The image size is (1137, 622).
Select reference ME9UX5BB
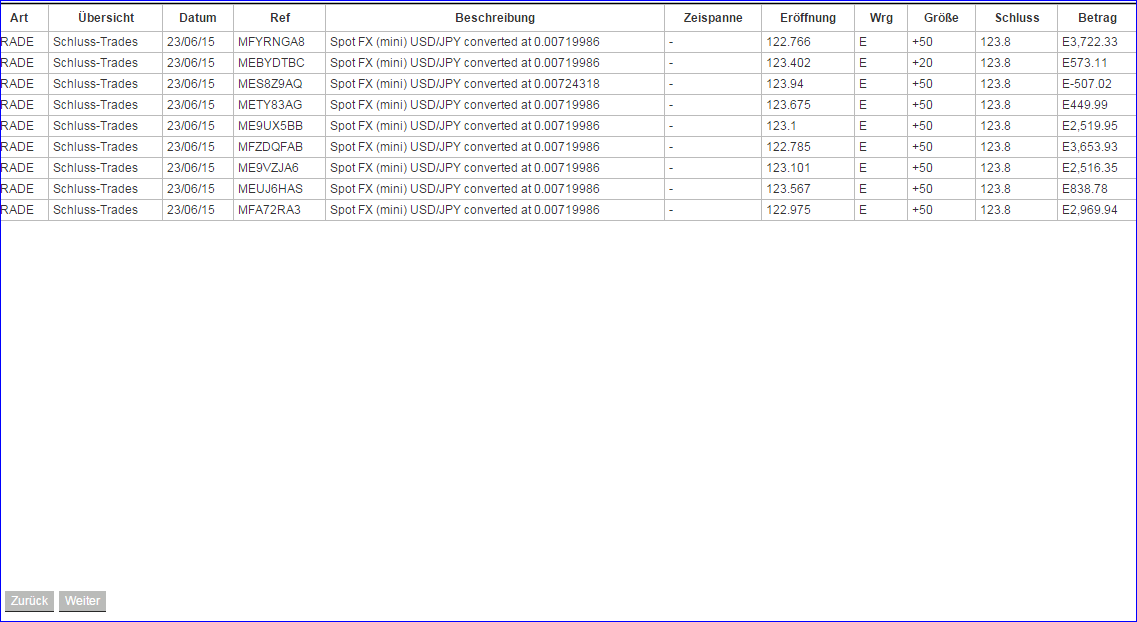click(x=270, y=126)
